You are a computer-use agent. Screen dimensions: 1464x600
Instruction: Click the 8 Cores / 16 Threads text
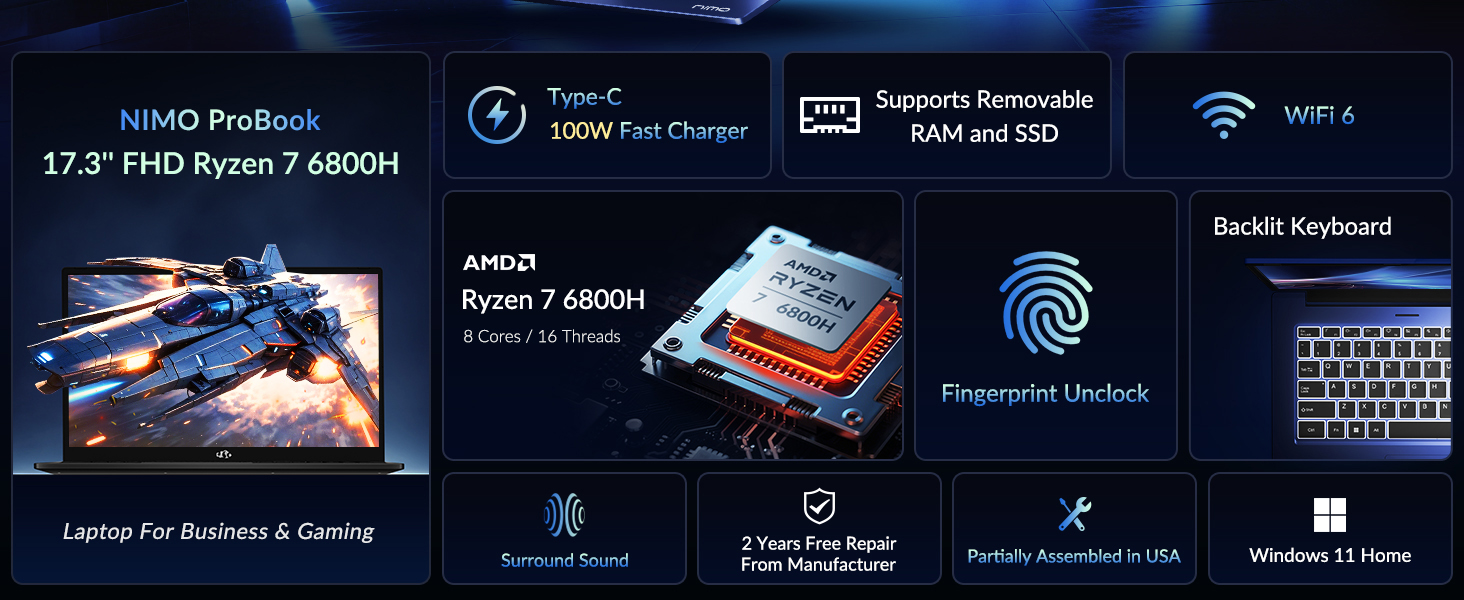(x=542, y=336)
